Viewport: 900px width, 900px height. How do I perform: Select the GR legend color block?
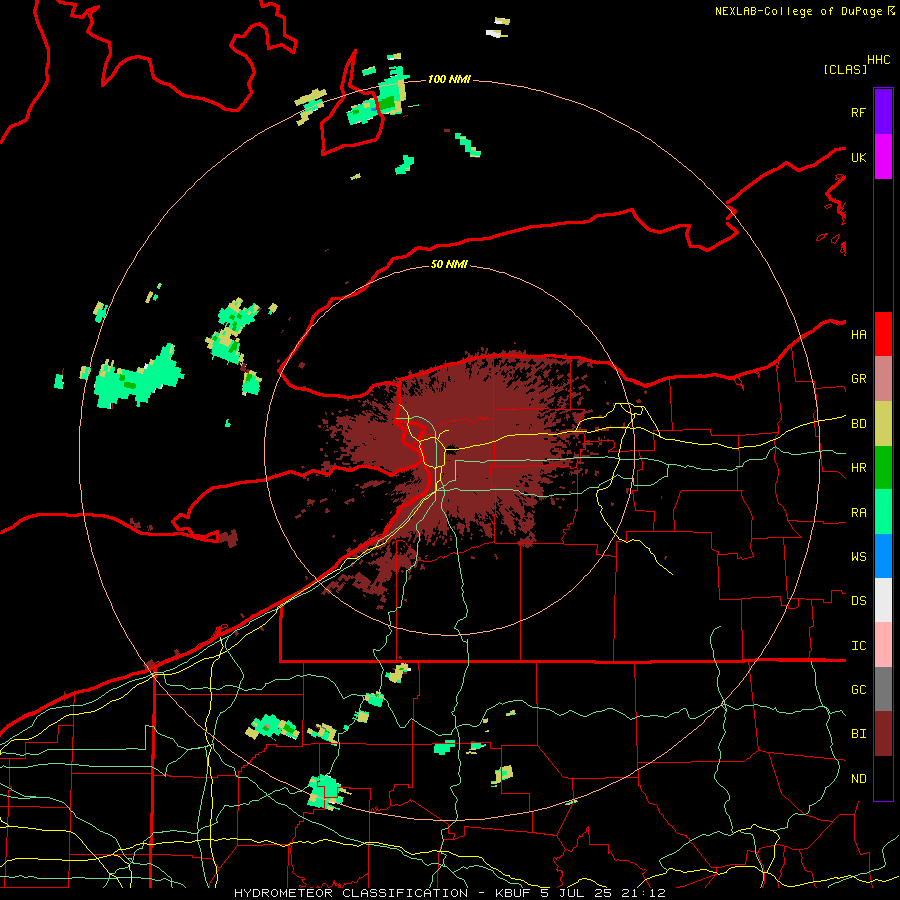(883, 378)
